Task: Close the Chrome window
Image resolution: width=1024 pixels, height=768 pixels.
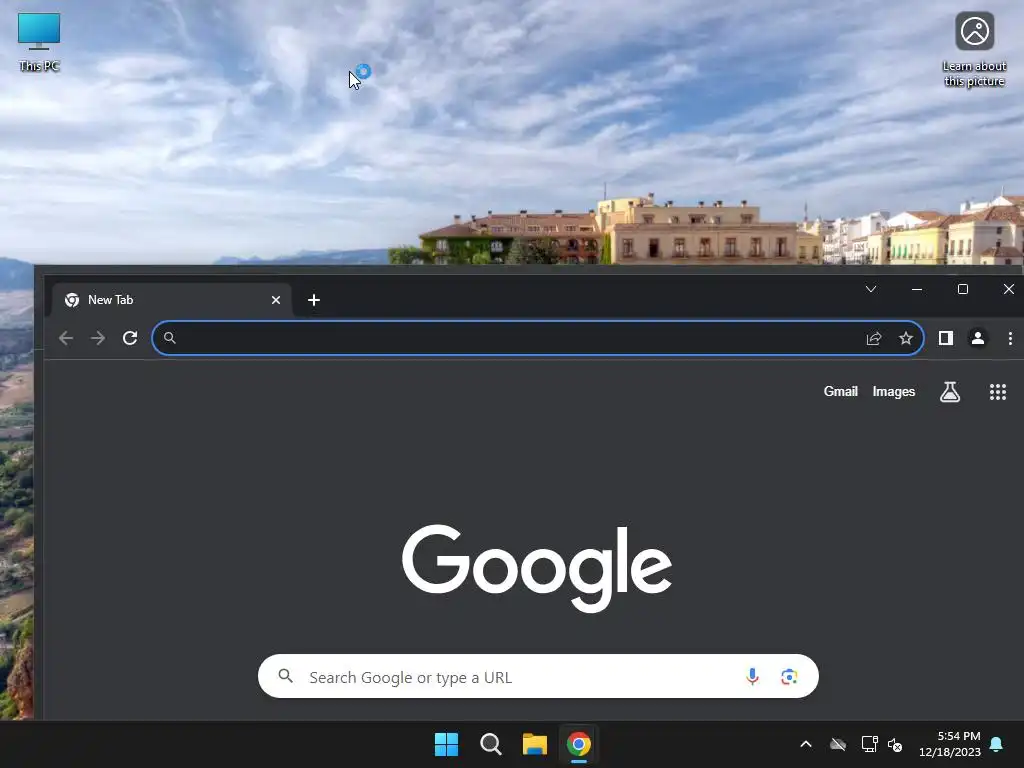Action: [x=1008, y=289]
